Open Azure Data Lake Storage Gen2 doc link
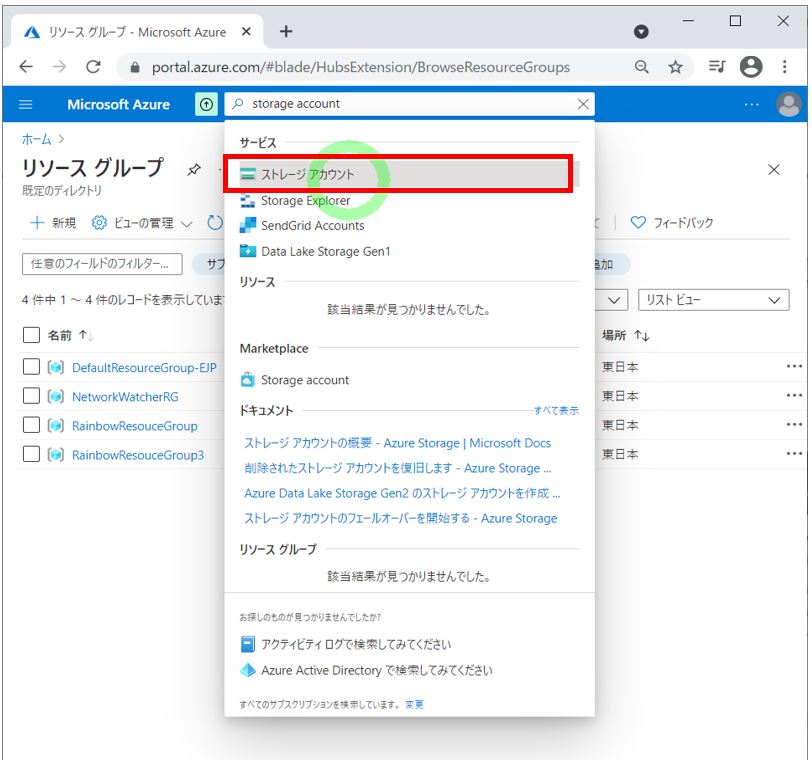Viewport: 812px width, 760px height. coord(402,493)
